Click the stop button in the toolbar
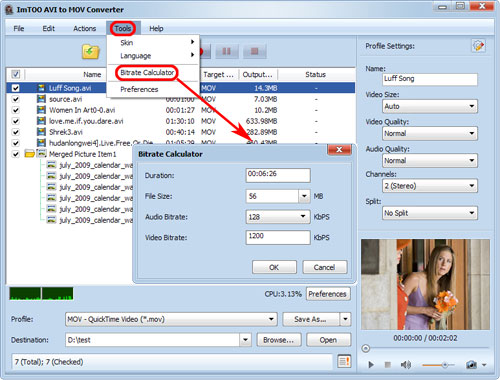 point(255,51)
